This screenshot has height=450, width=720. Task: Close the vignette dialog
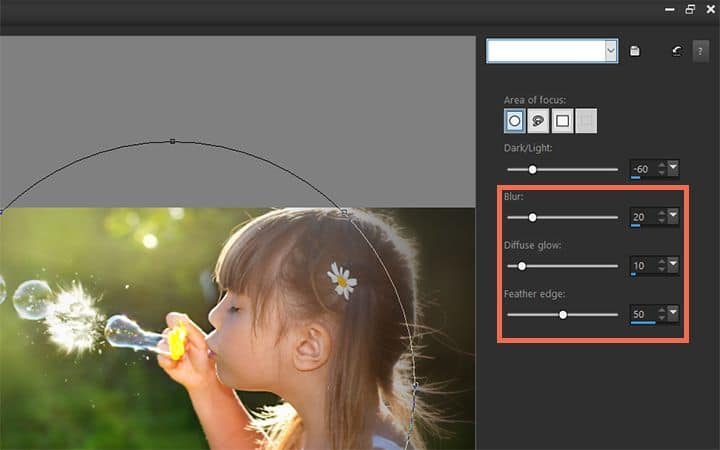click(711, 9)
